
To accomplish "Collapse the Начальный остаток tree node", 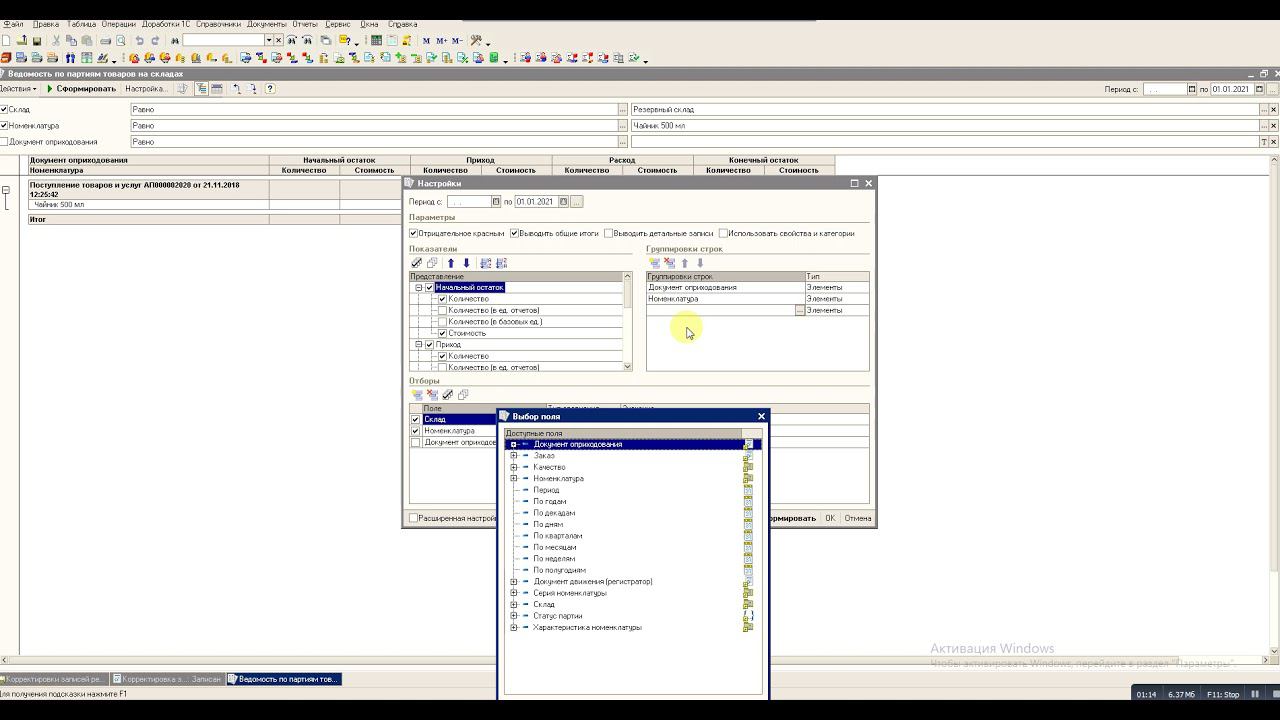I will pyautogui.click(x=419, y=288).
